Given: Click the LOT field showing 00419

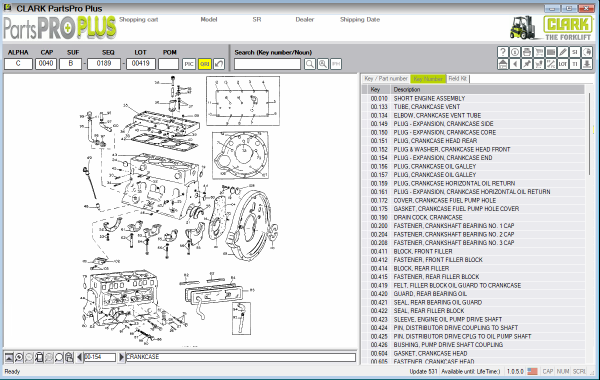Looking at the screenshot, I should [x=140, y=64].
